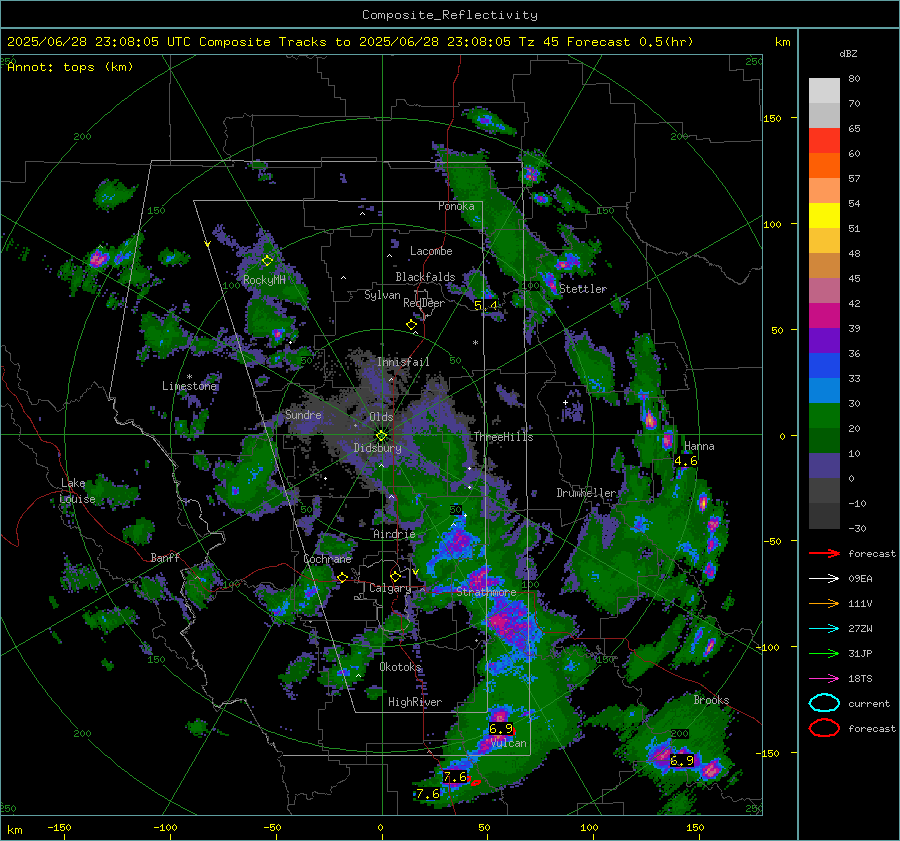Click the Stettler city label
The height and width of the screenshot is (841, 900).
point(583,289)
